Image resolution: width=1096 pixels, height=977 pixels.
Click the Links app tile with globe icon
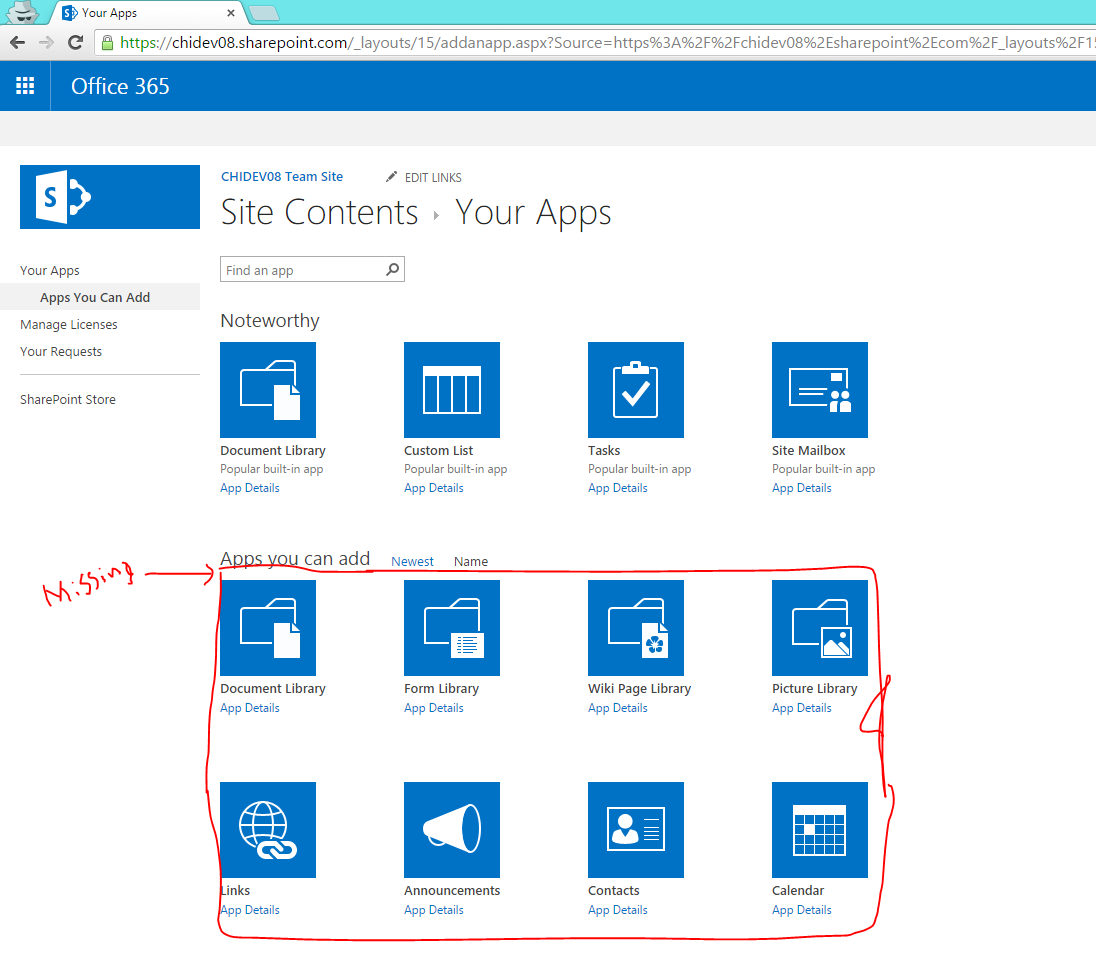pyautogui.click(x=267, y=830)
